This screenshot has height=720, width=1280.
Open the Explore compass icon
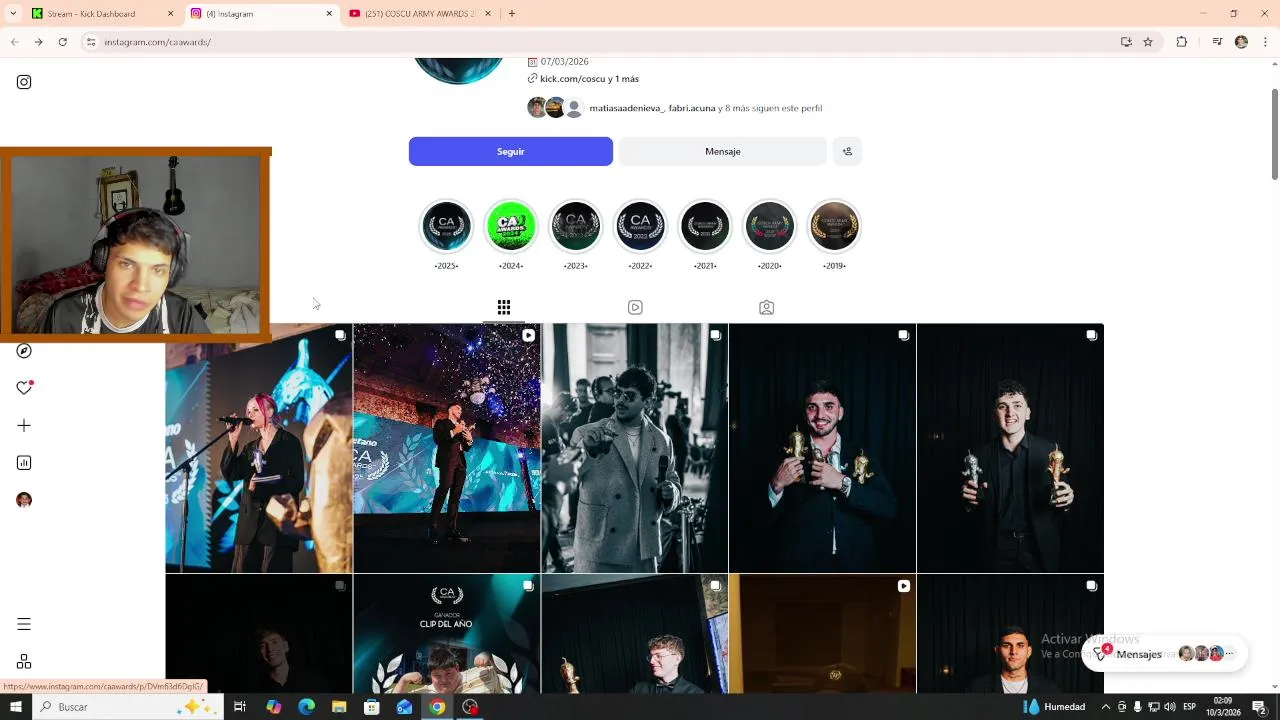tap(24, 351)
